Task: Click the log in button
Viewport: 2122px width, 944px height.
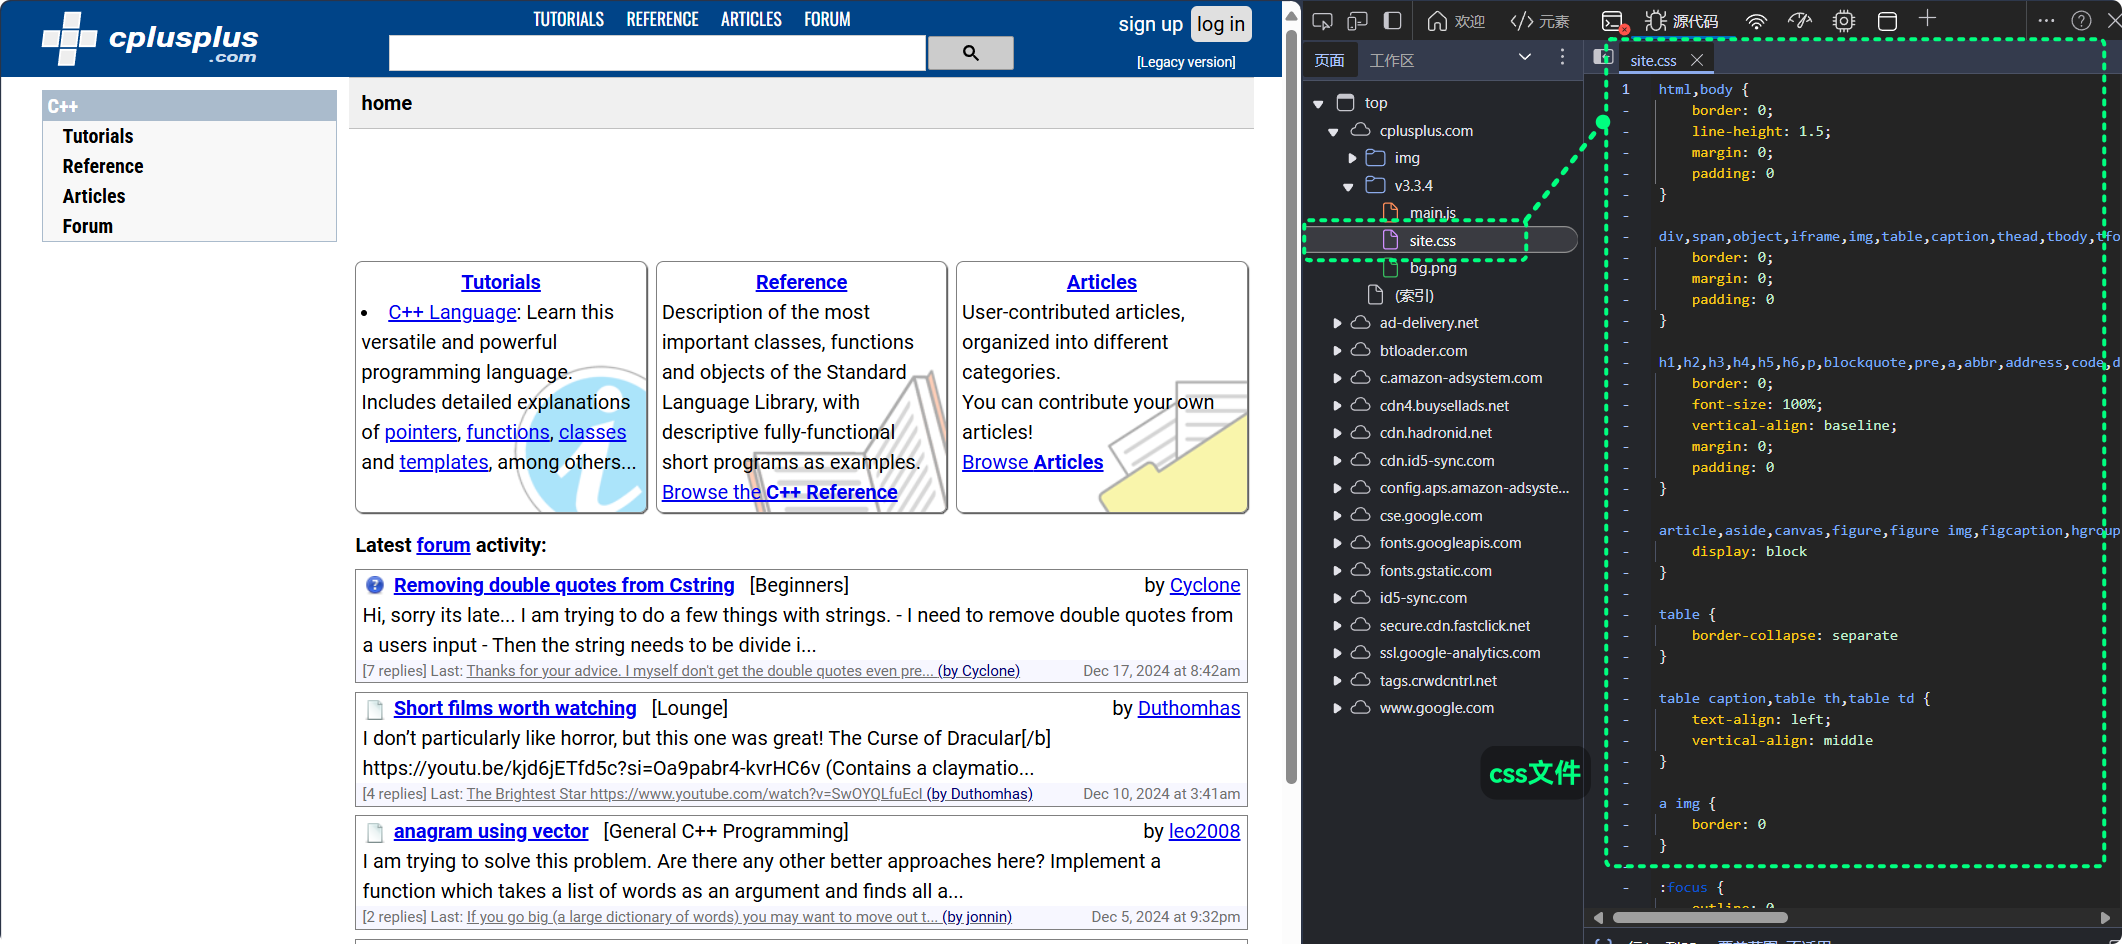Action: tap(1221, 24)
